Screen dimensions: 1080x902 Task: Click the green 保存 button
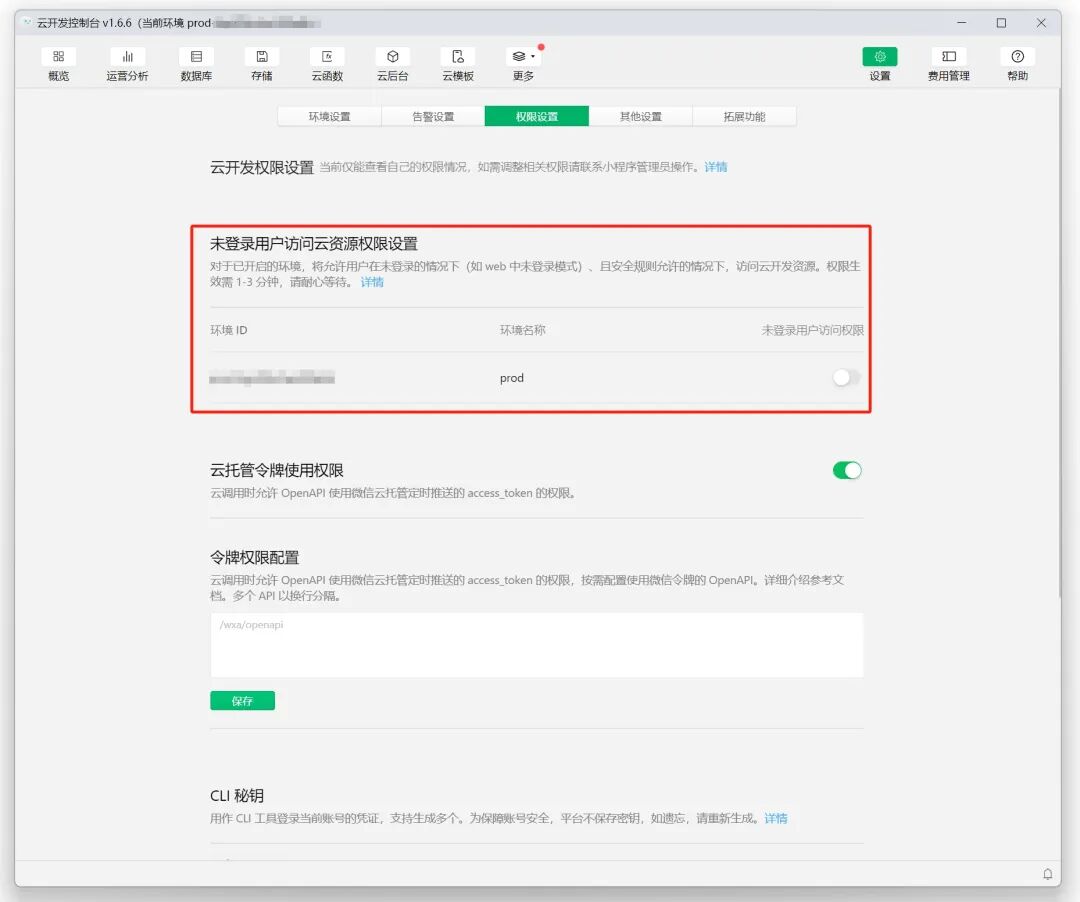(x=242, y=700)
